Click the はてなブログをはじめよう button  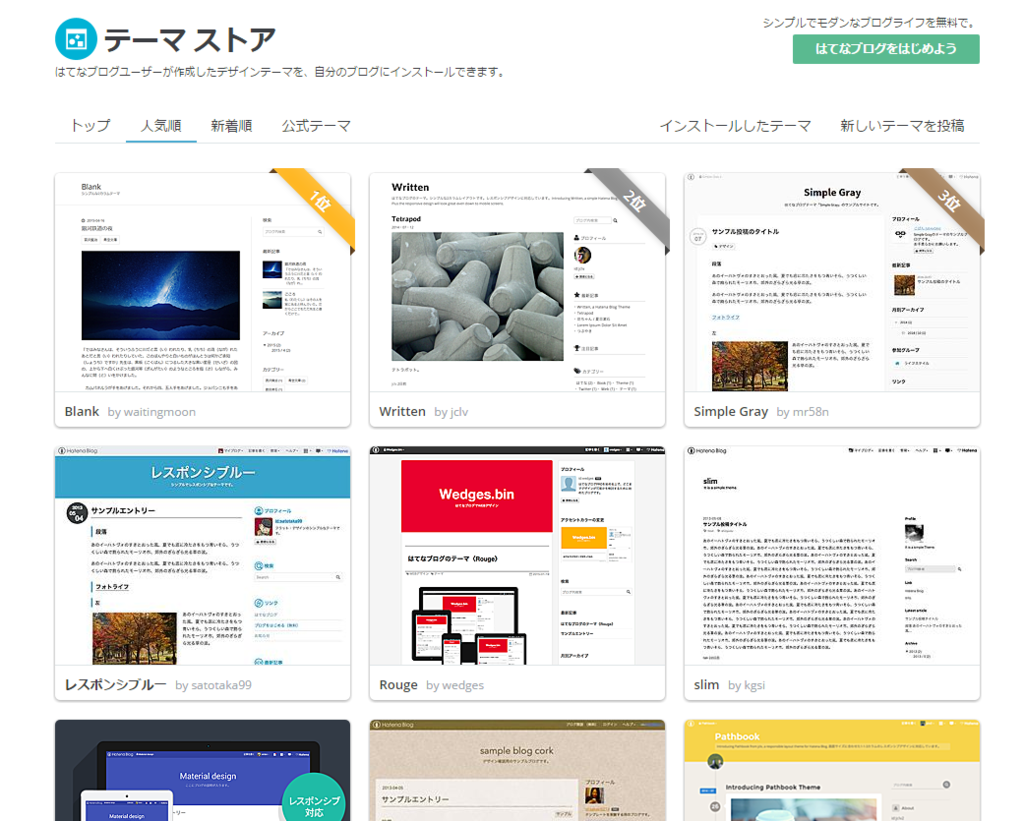pyautogui.click(x=886, y=49)
